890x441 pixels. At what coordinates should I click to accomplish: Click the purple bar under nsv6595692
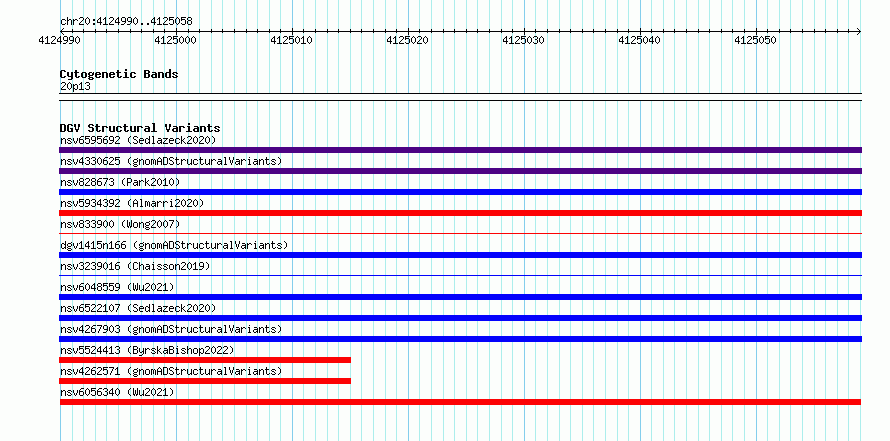click(x=460, y=150)
